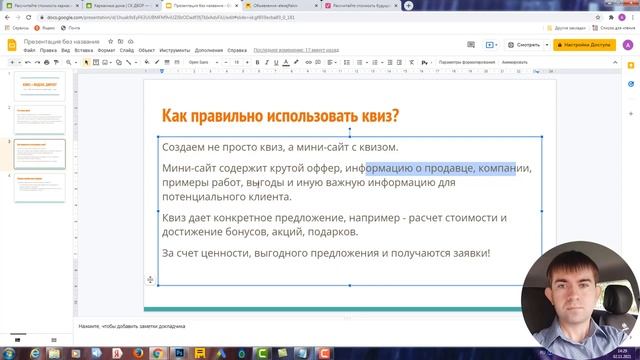The height and width of the screenshot is (360, 640).
Task: Click the Настройки Доступа button
Action: click(584, 45)
